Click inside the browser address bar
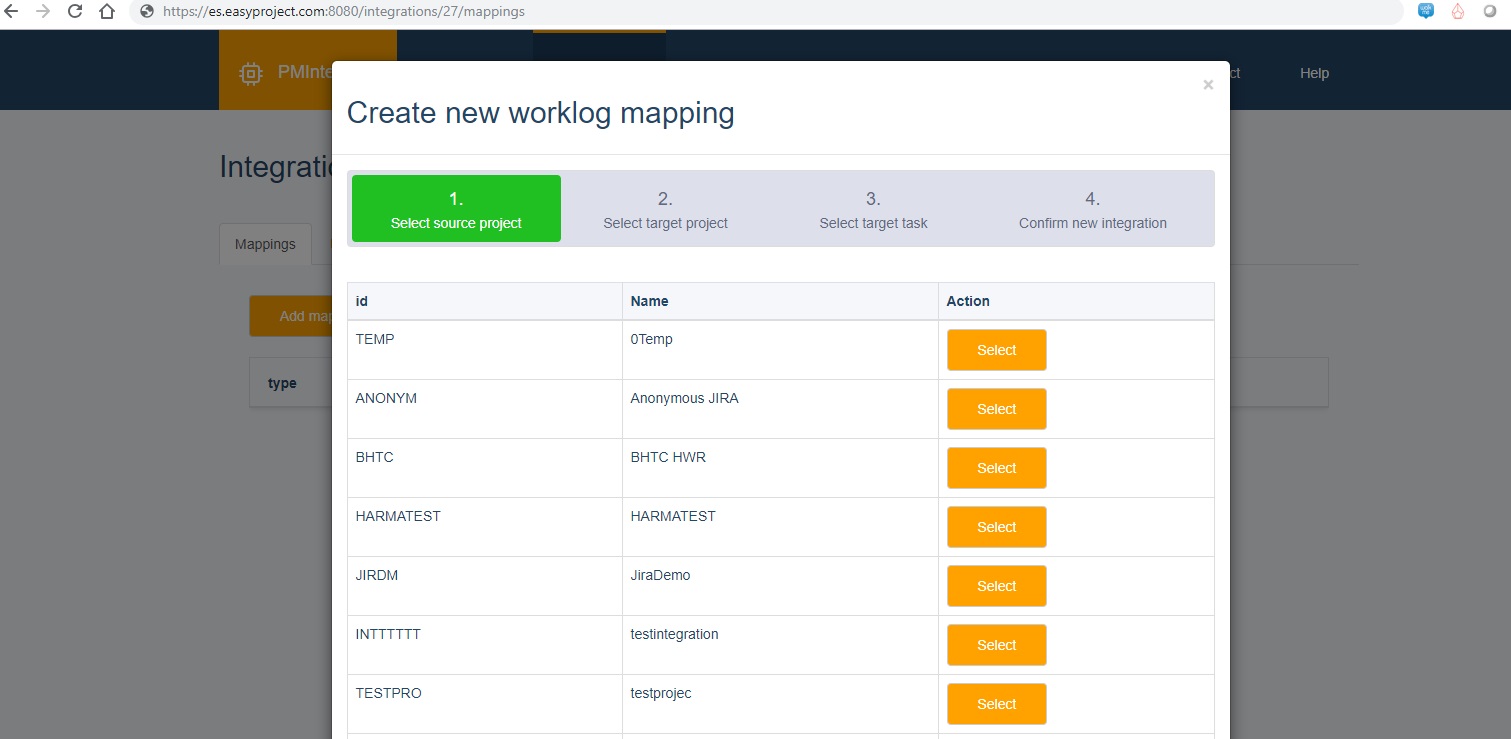 (x=400, y=11)
